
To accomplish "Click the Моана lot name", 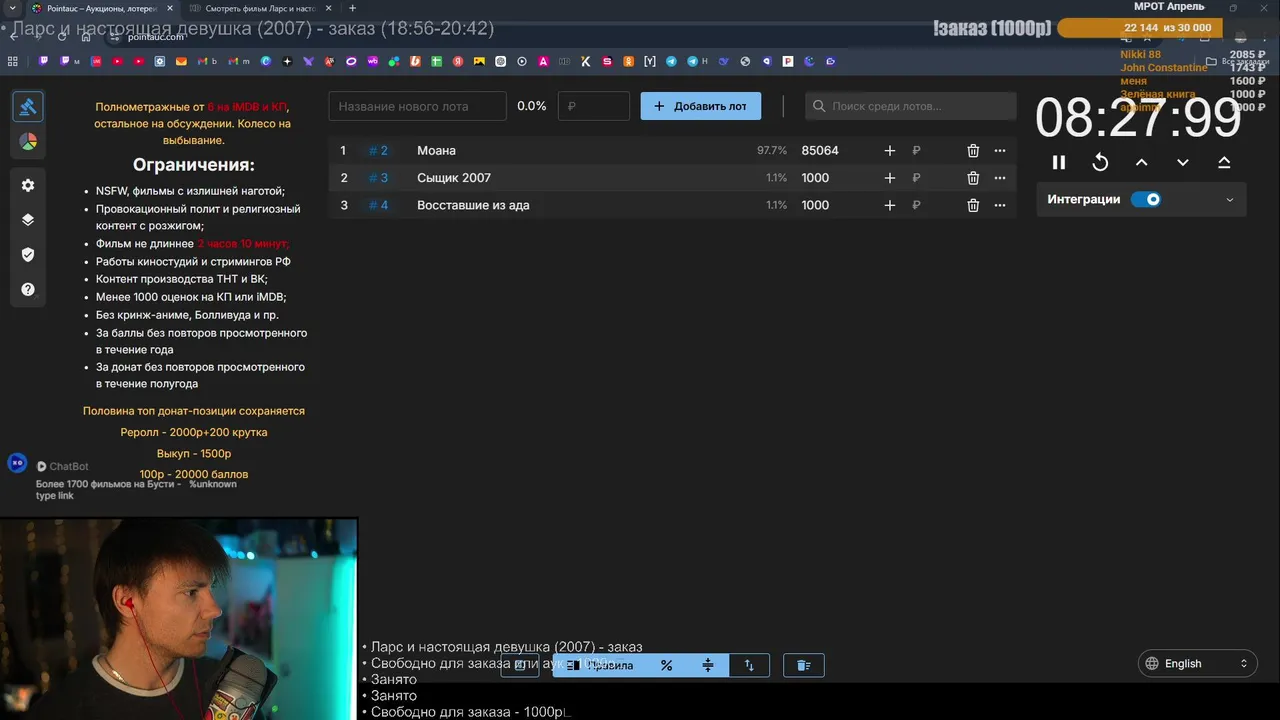I will coord(436,151).
